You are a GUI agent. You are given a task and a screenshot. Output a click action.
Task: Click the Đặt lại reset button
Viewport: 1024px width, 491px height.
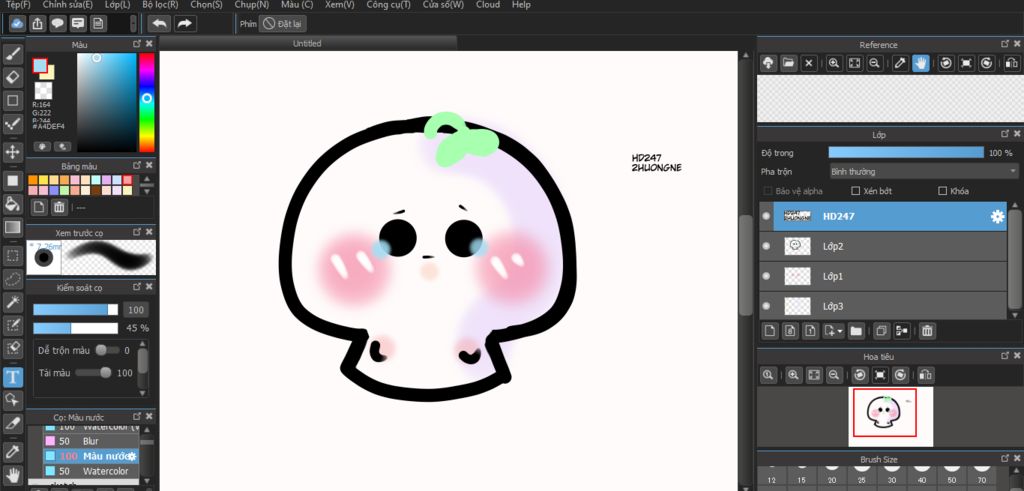(282, 24)
